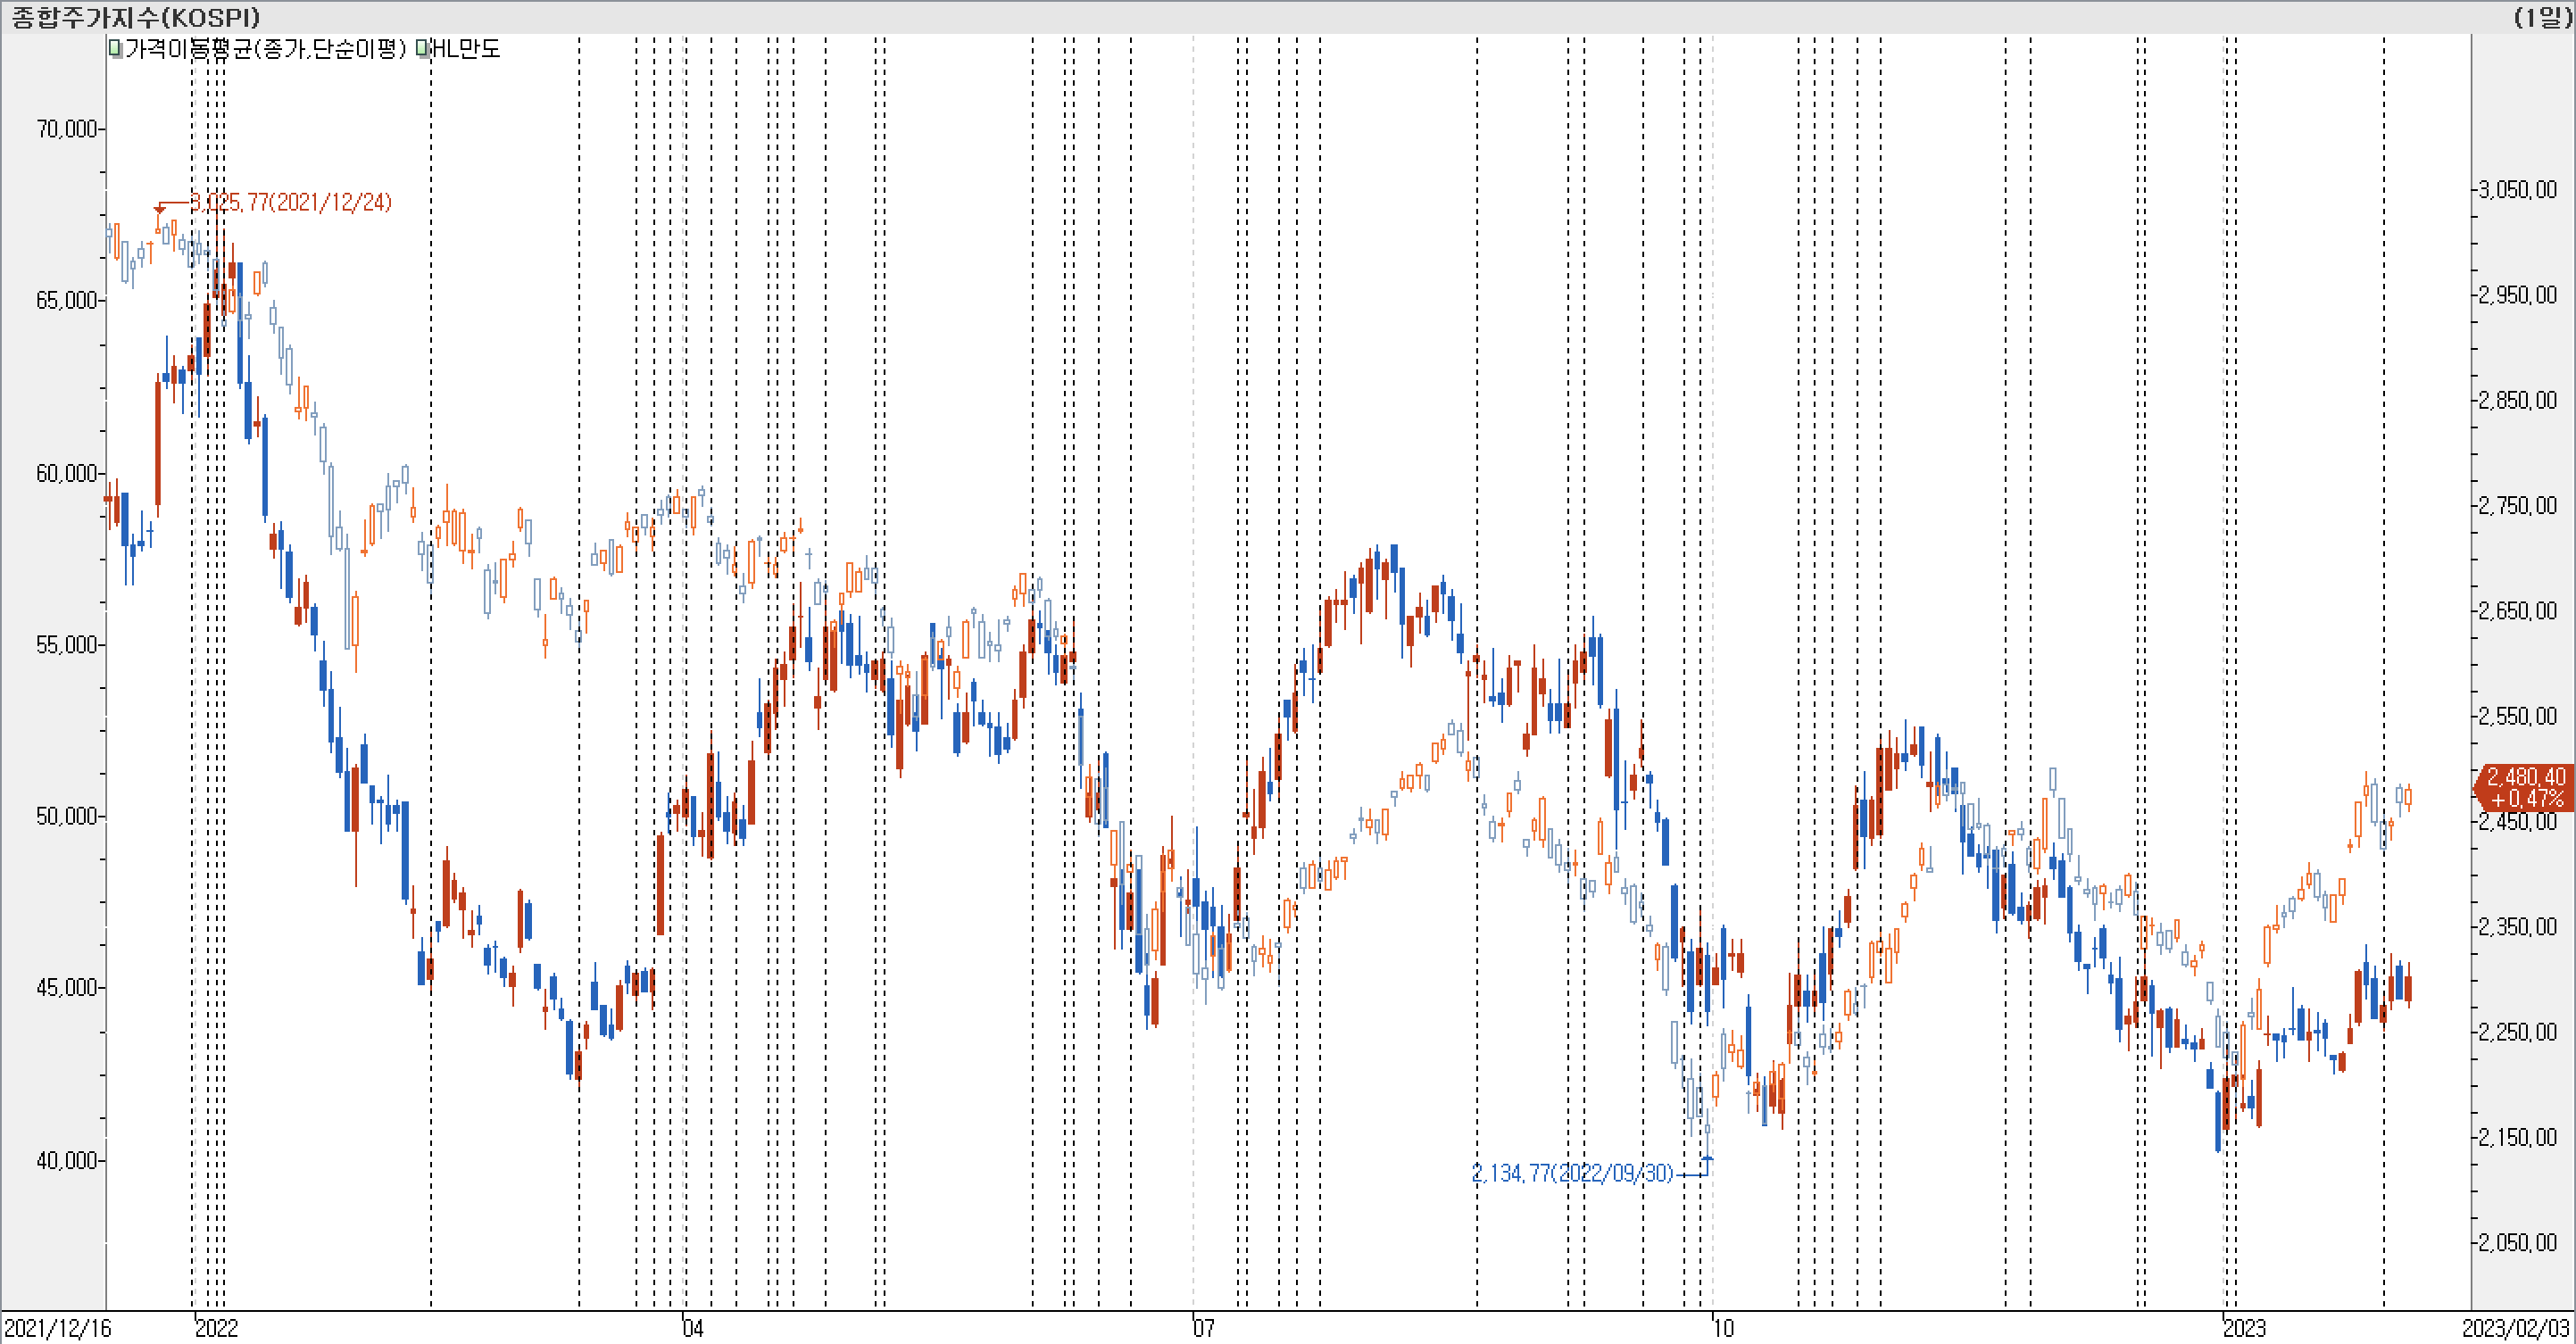The width and height of the screenshot is (2576, 1344).
Task: Click the 04 month marker on time axis
Action: click(693, 1328)
